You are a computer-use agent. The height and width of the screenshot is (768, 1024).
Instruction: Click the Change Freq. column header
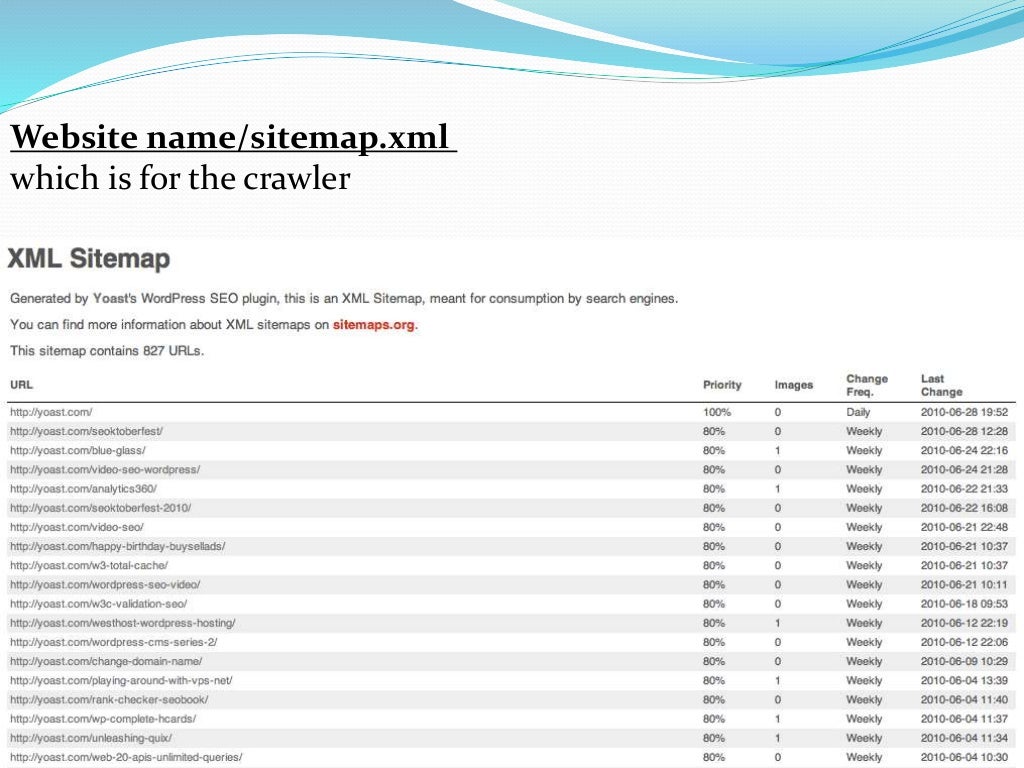(867, 385)
